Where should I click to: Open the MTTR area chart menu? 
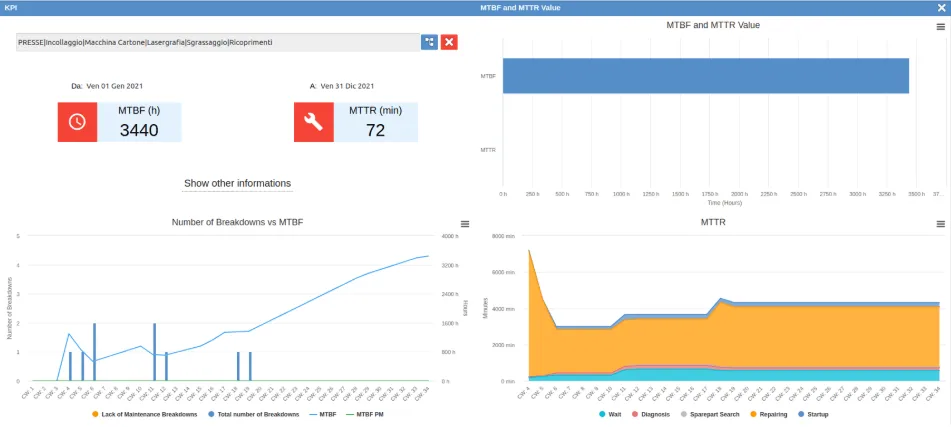point(940,224)
